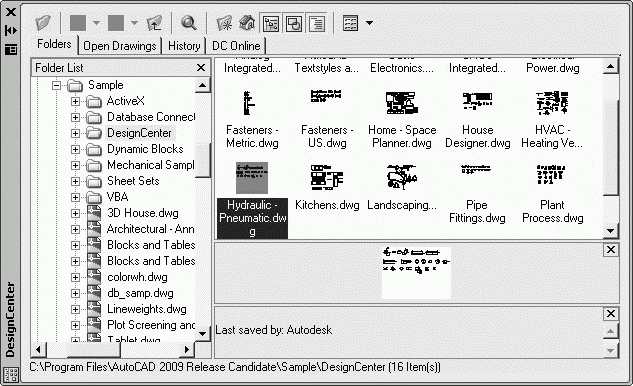Click the Up one level icon
The width and height of the screenshot is (633, 386).
pyautogui.click(x=154, y=23)
